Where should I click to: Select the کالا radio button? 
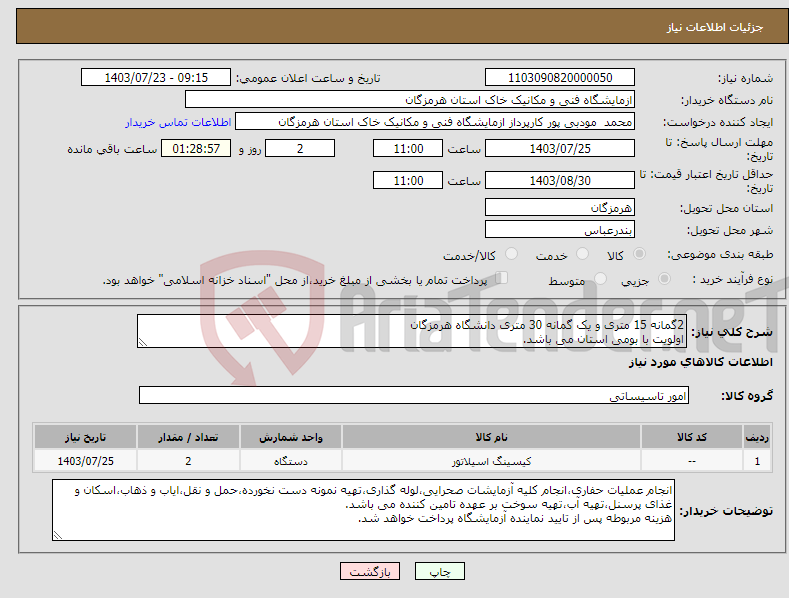pos(639,254)
